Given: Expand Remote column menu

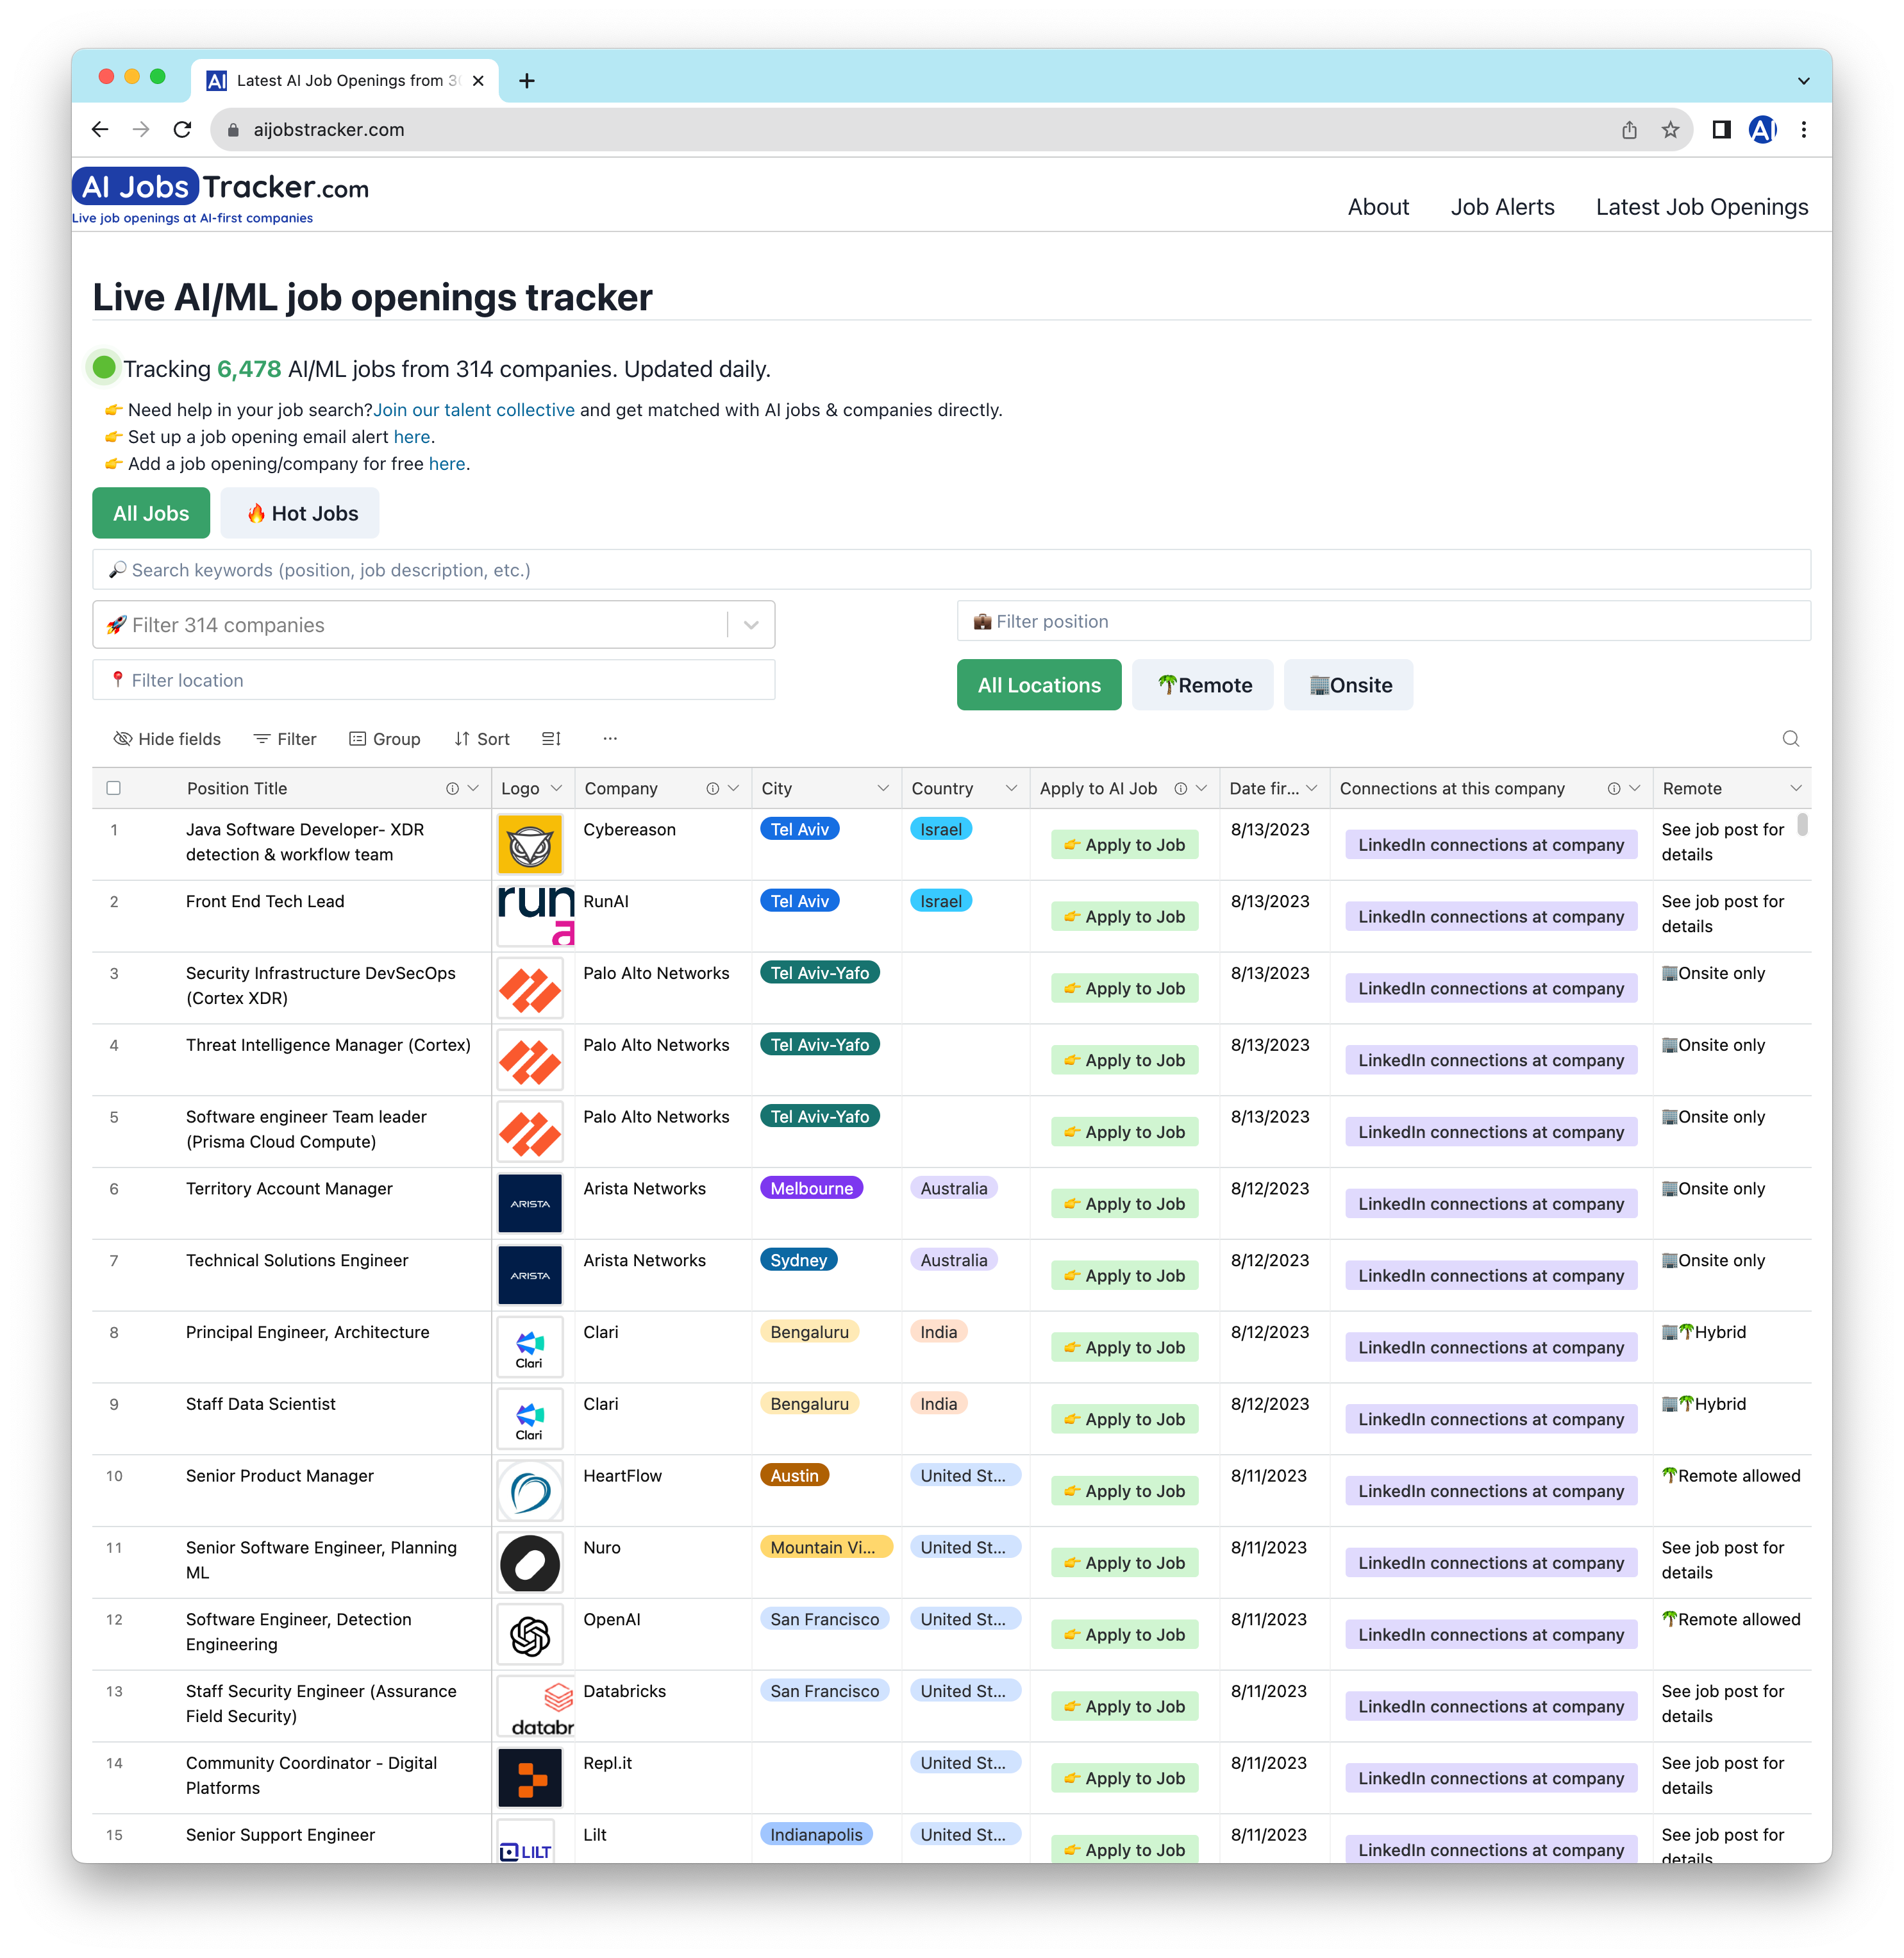Looking at the screenshot, I should coord(1795,788).
